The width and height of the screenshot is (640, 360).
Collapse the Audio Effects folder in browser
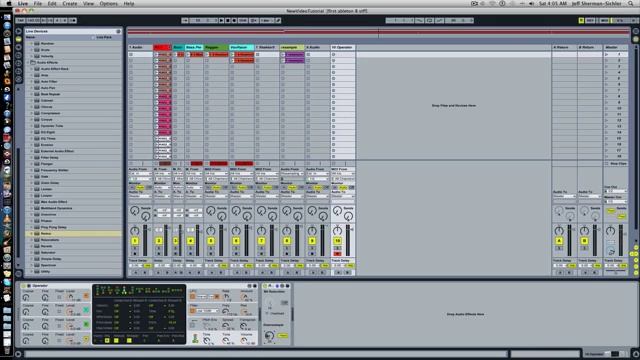28,62
